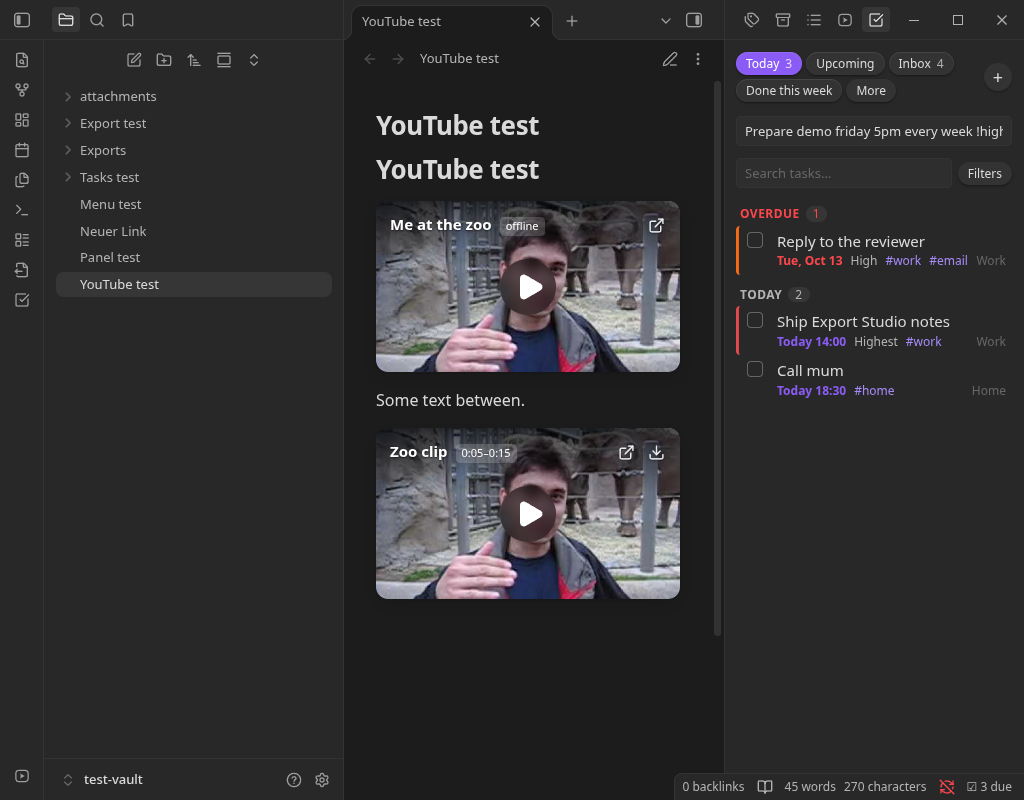Open the tab list dropdown chevron
The width and height of the screenshot is (1024, 800).
click(665, 21)
